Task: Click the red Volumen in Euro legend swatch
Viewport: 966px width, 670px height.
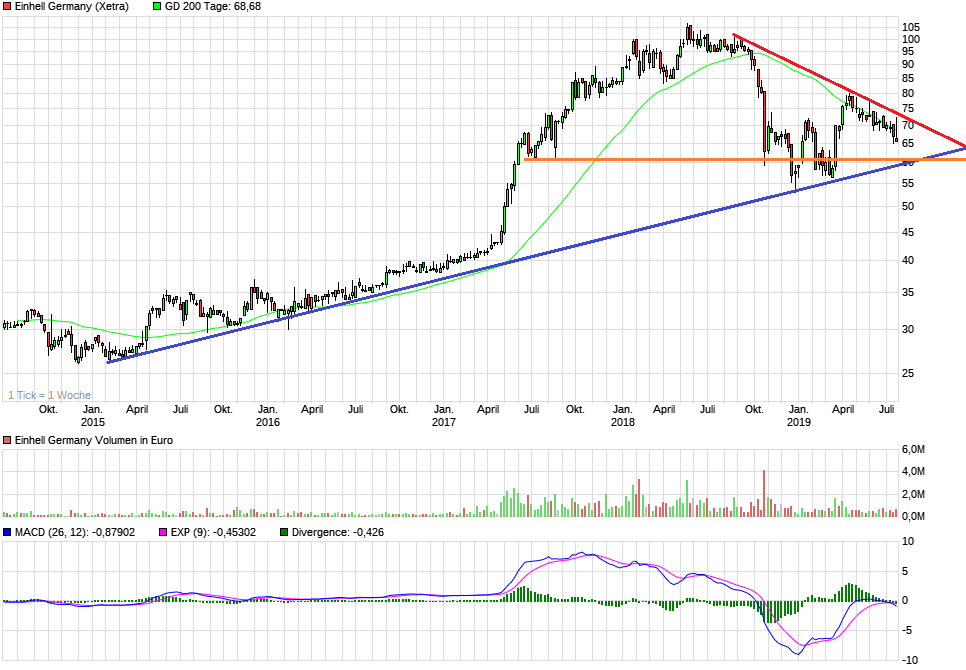Action: click(7, 441)
